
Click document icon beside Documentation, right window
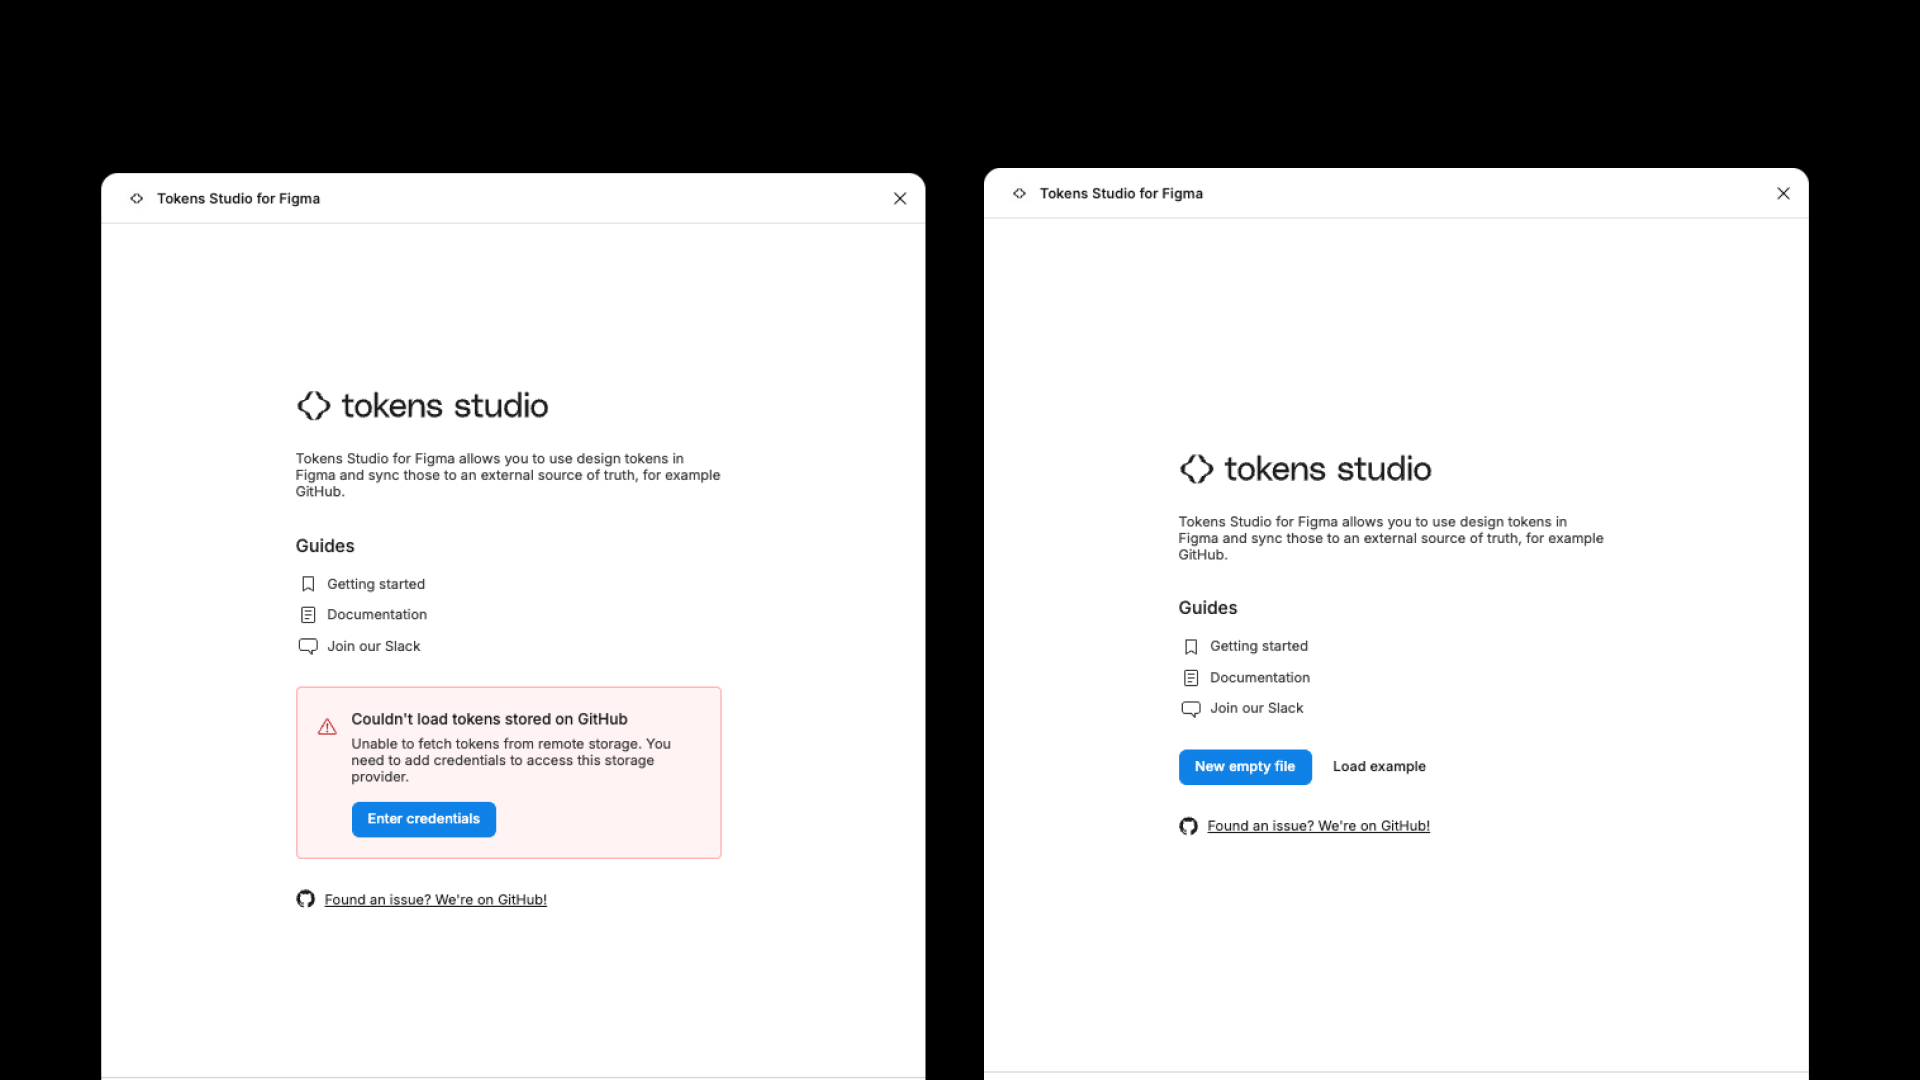point(1191,678)
